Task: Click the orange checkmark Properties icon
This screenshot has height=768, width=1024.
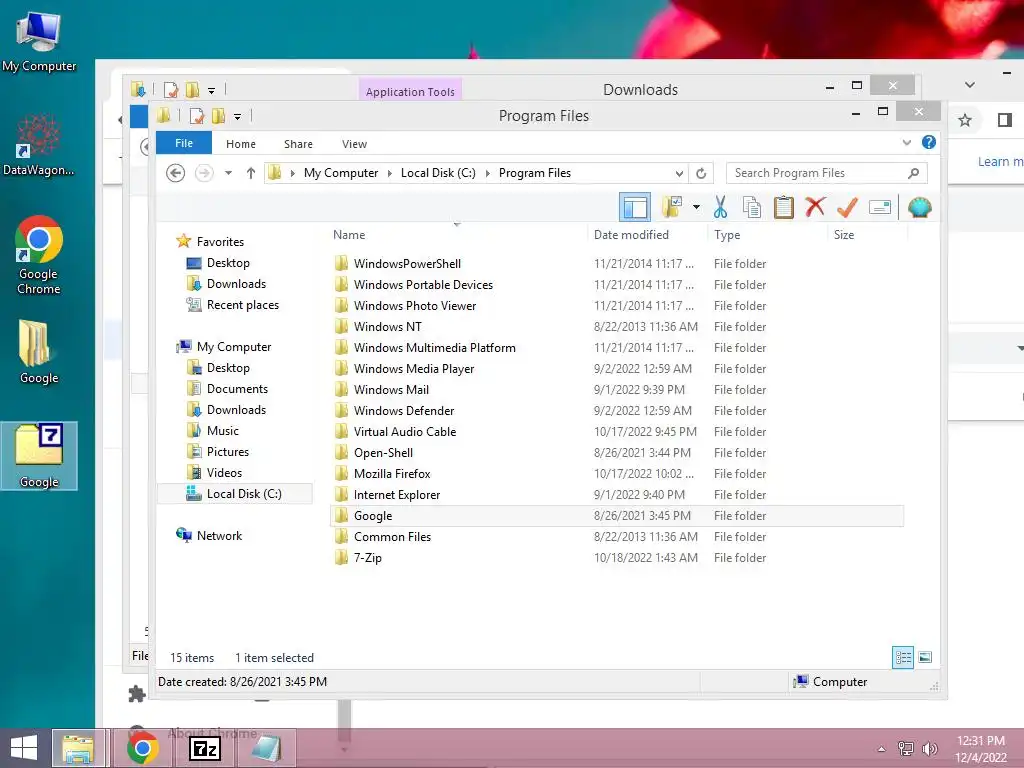Action: tap(847, 207)
